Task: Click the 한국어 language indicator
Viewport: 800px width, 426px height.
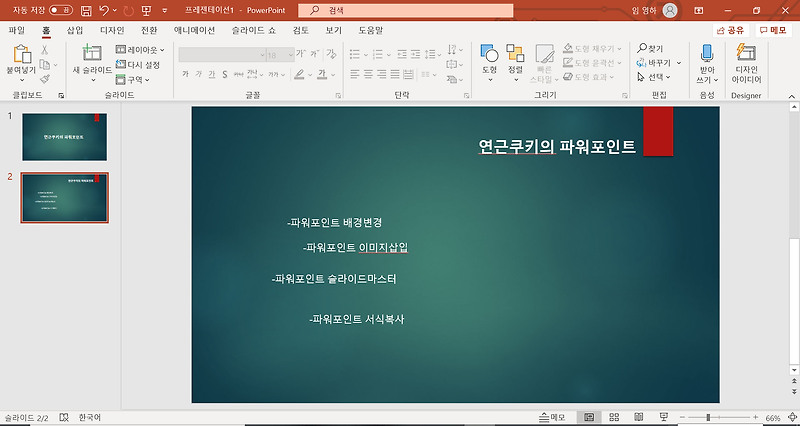Action: 90,417
